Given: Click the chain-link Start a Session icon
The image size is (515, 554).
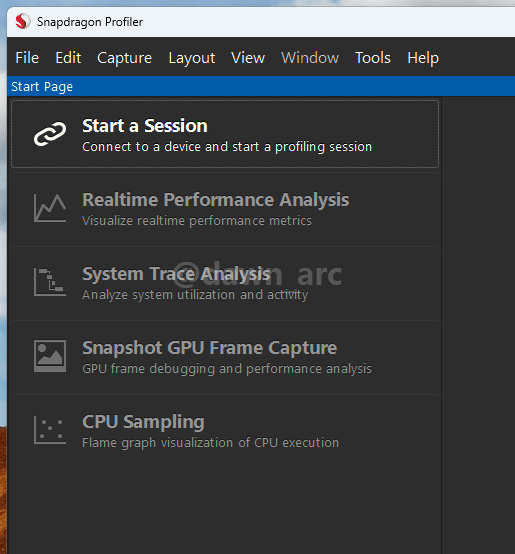Looking at the screenshot, I should tap(50, 134).
